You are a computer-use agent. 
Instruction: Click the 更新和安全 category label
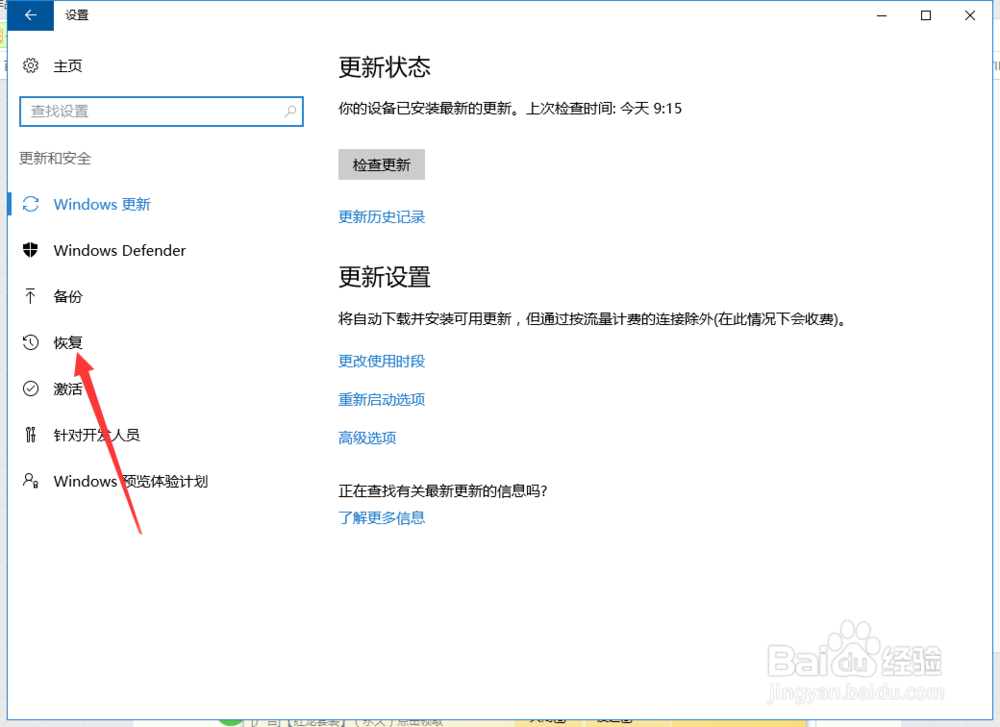coord(55,158)
